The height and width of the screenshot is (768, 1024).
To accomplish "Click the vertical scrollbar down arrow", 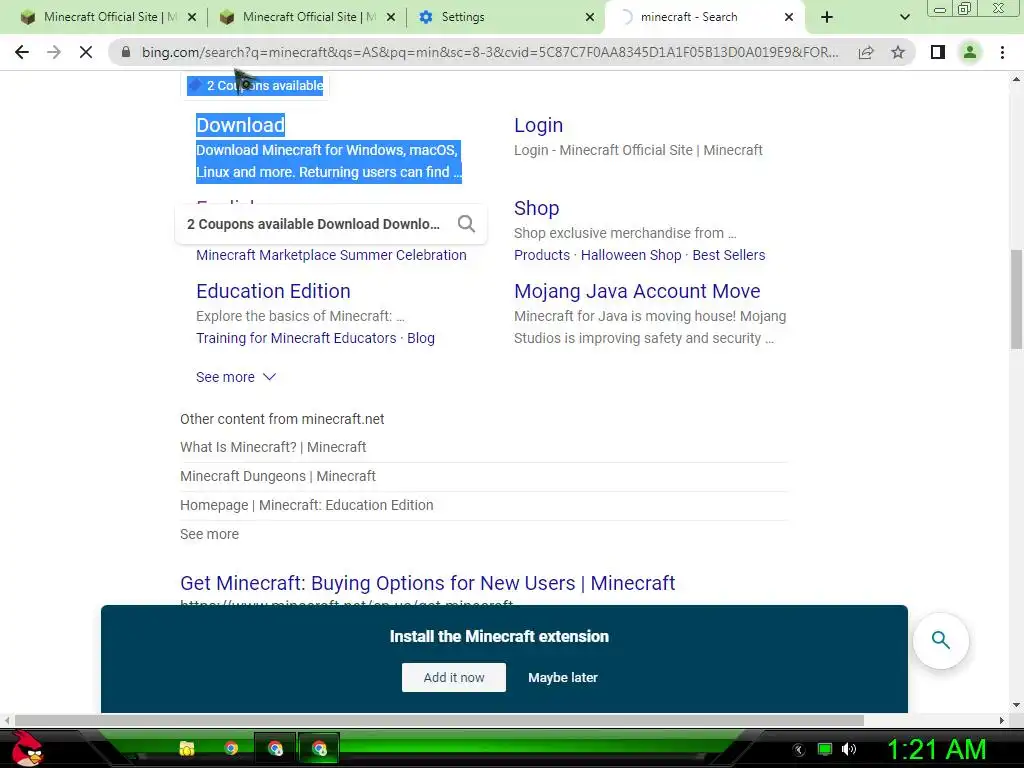I will click(x=1016, y=705).
